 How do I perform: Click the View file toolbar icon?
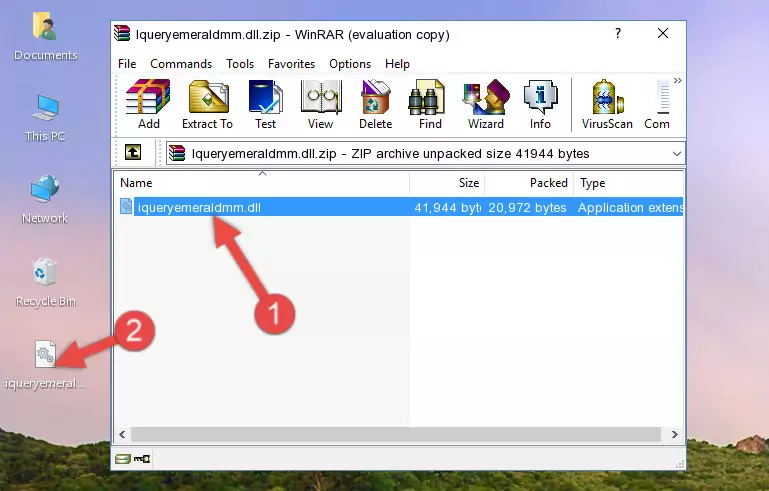(x=321, y=104)
